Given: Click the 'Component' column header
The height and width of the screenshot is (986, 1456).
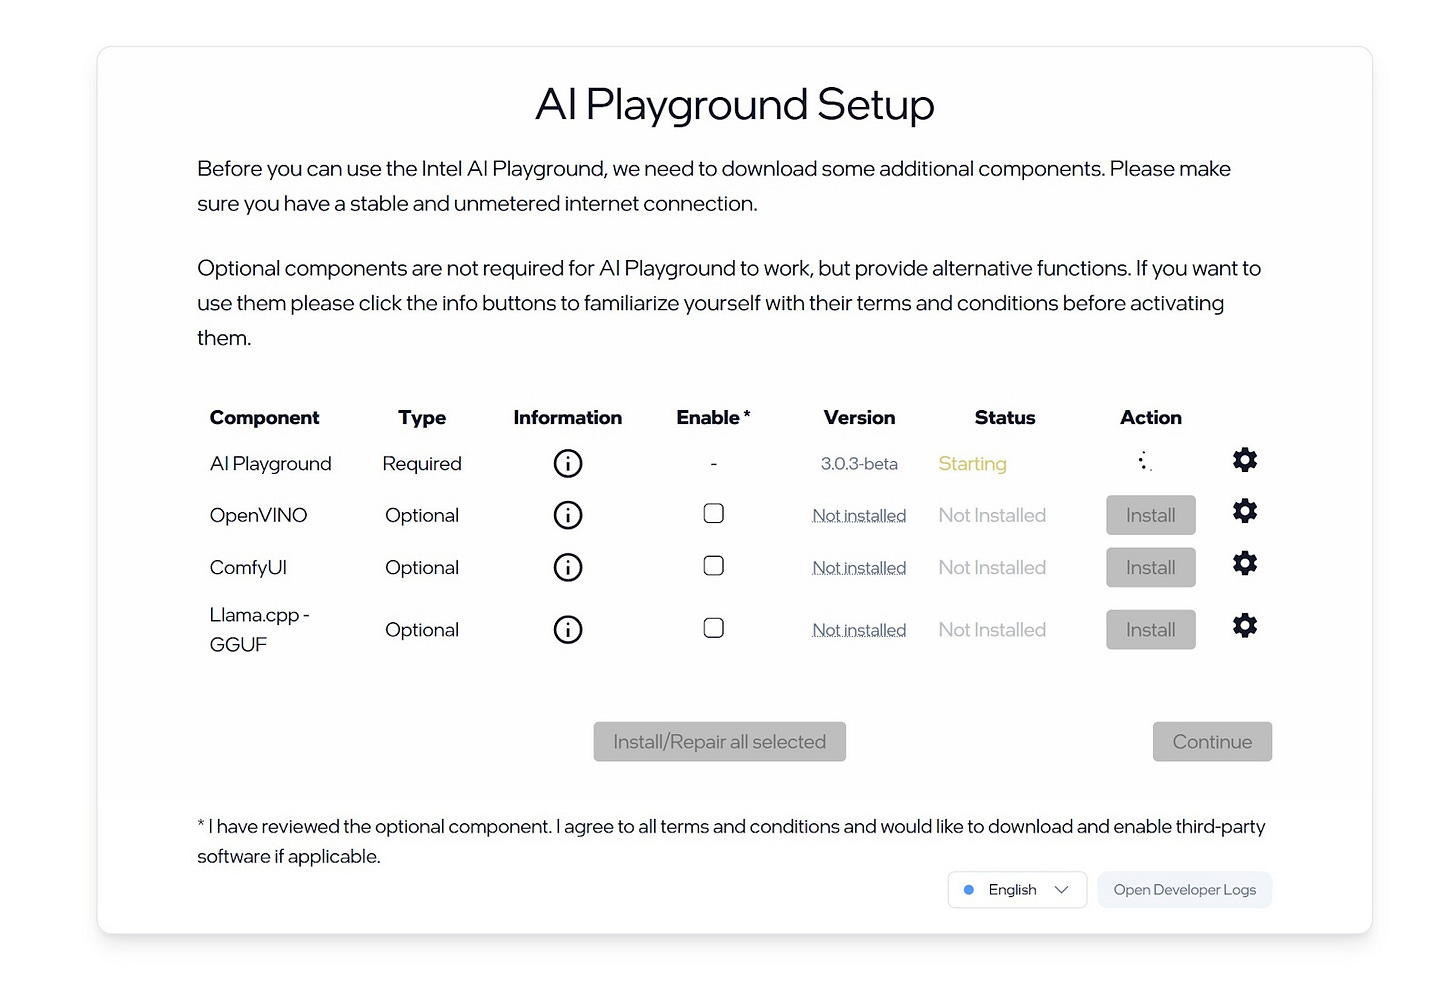Looking at the screenshot, I should (x=264, y=418).
